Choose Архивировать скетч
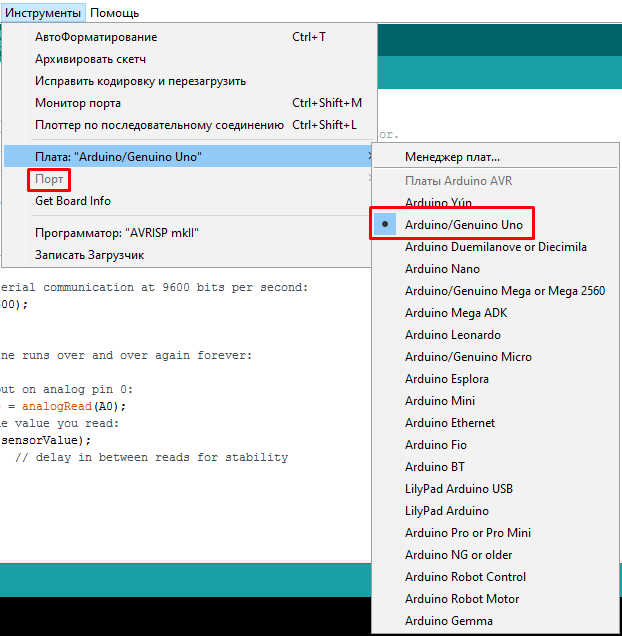This screenshot has width=622, height=636. pyautogui.click(x=189, y=59)
